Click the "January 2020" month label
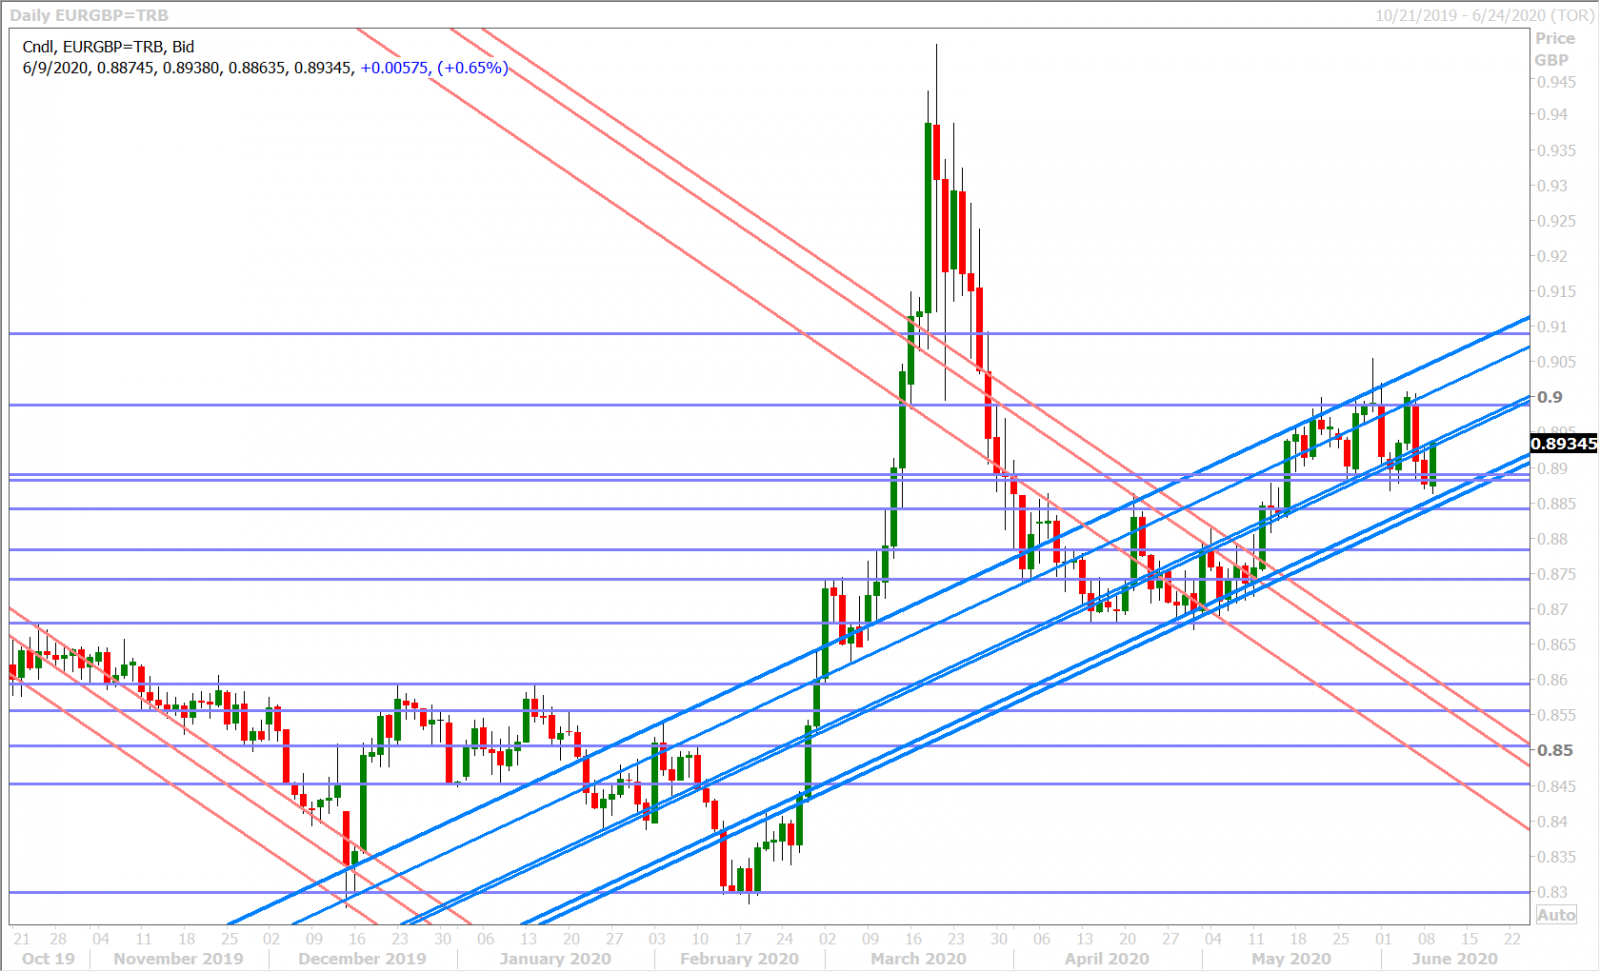 coord(555,959)
